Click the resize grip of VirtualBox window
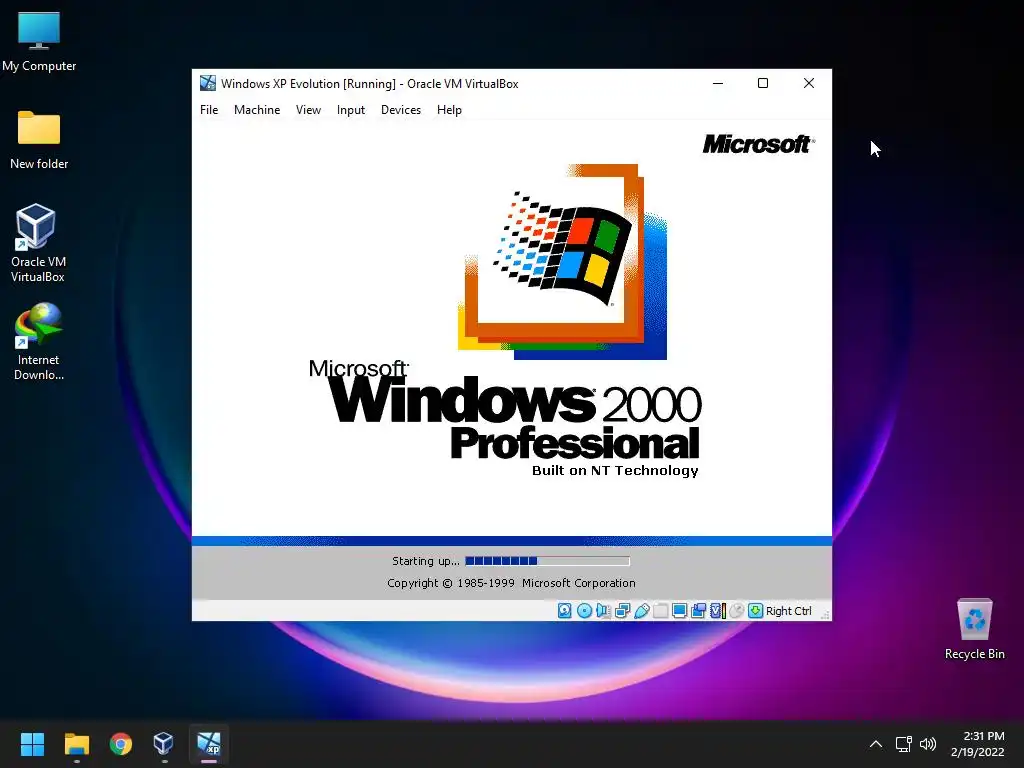1024x768 pixels. pyautogui.click(x=825, y=615)
